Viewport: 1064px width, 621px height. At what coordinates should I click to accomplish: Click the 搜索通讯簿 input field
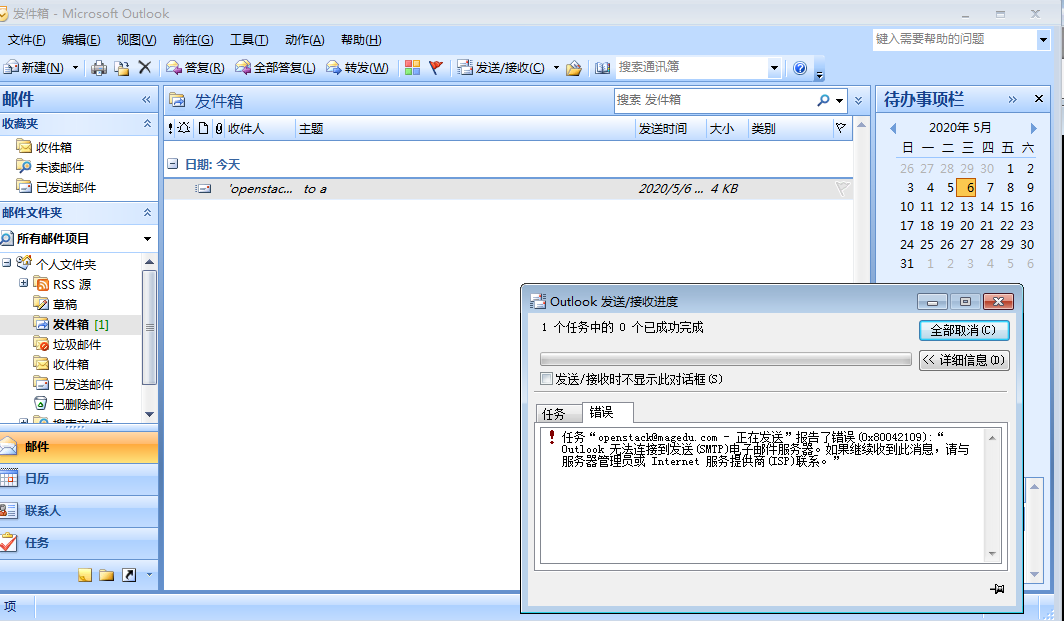point(691,68)
